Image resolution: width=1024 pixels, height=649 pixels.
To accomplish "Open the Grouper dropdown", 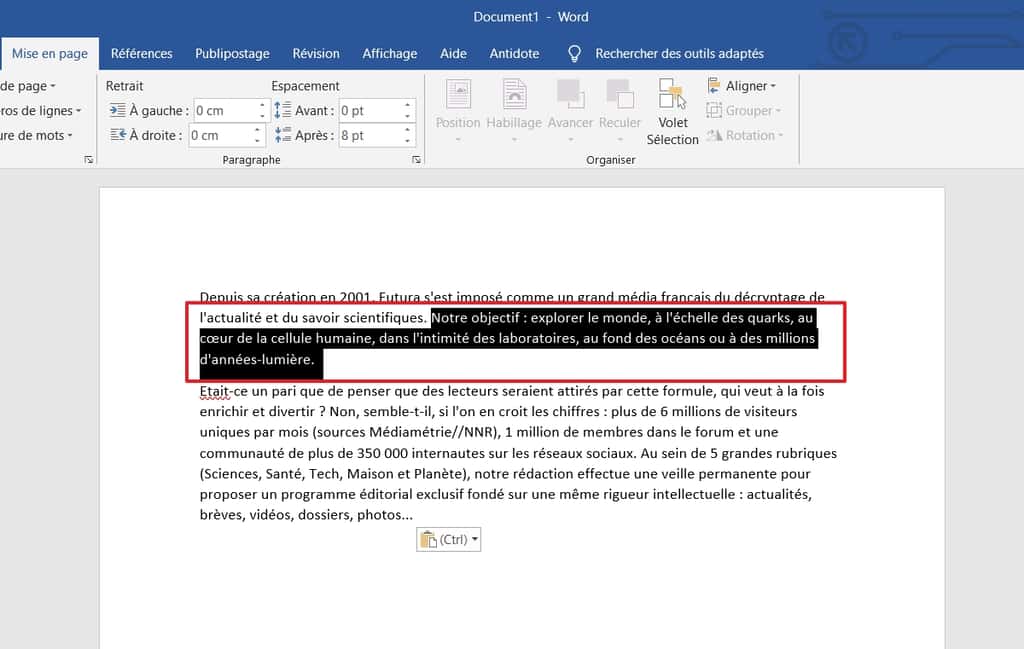I will click(x=744, y=110).
